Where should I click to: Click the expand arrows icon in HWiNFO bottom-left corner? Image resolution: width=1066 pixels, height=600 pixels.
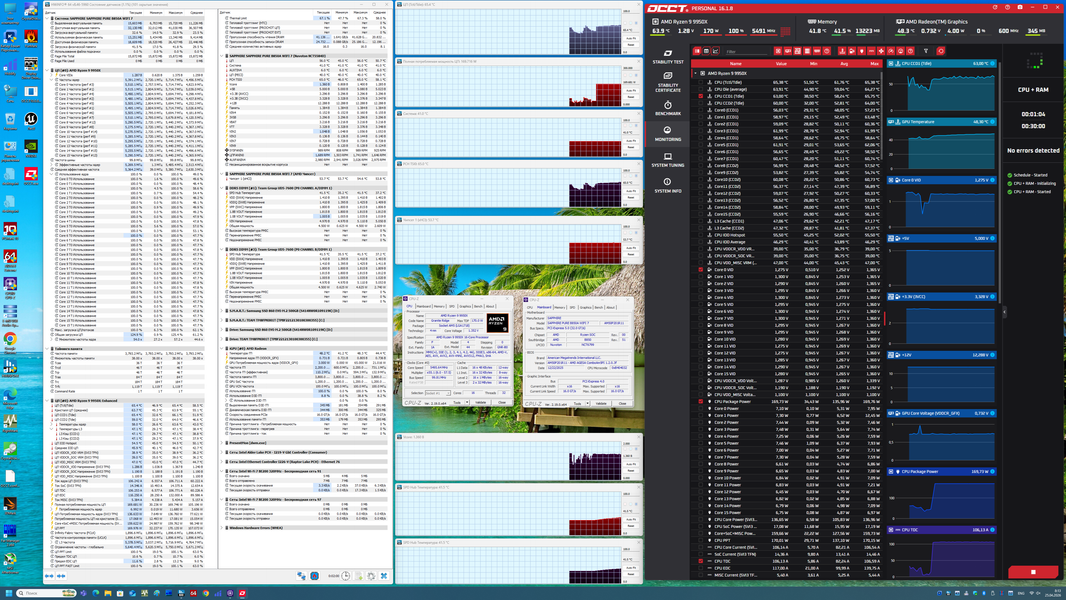pyautogui.click(x=49, y=576)
